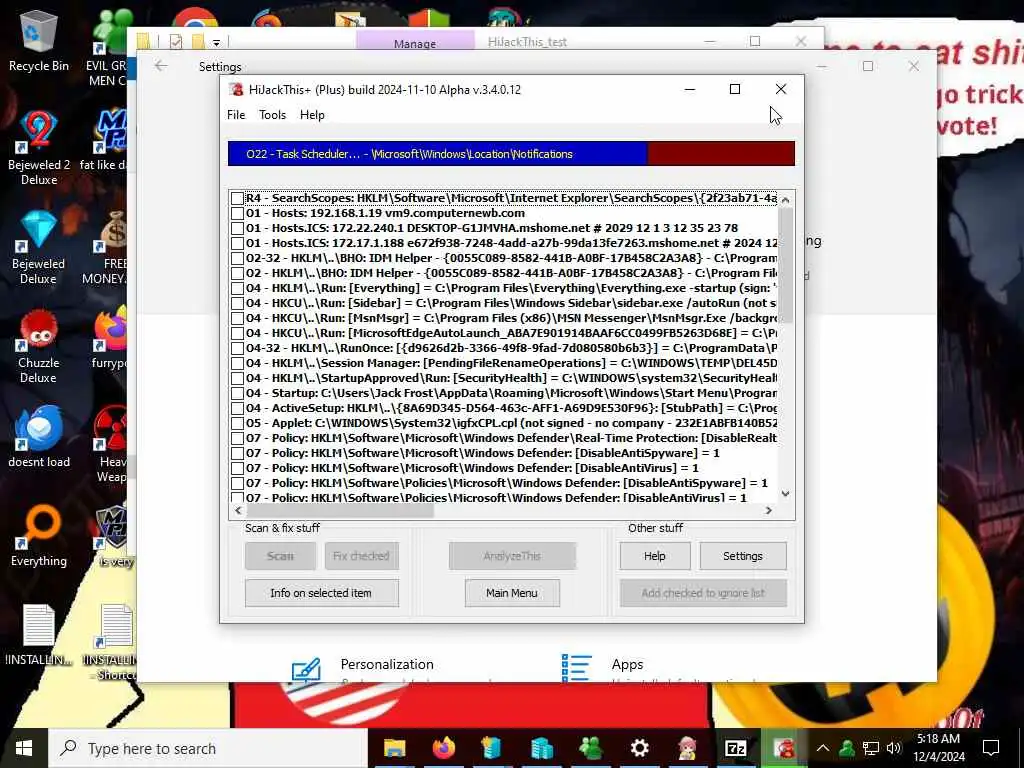Click the Main Menu button

click(x=512, y=593)
